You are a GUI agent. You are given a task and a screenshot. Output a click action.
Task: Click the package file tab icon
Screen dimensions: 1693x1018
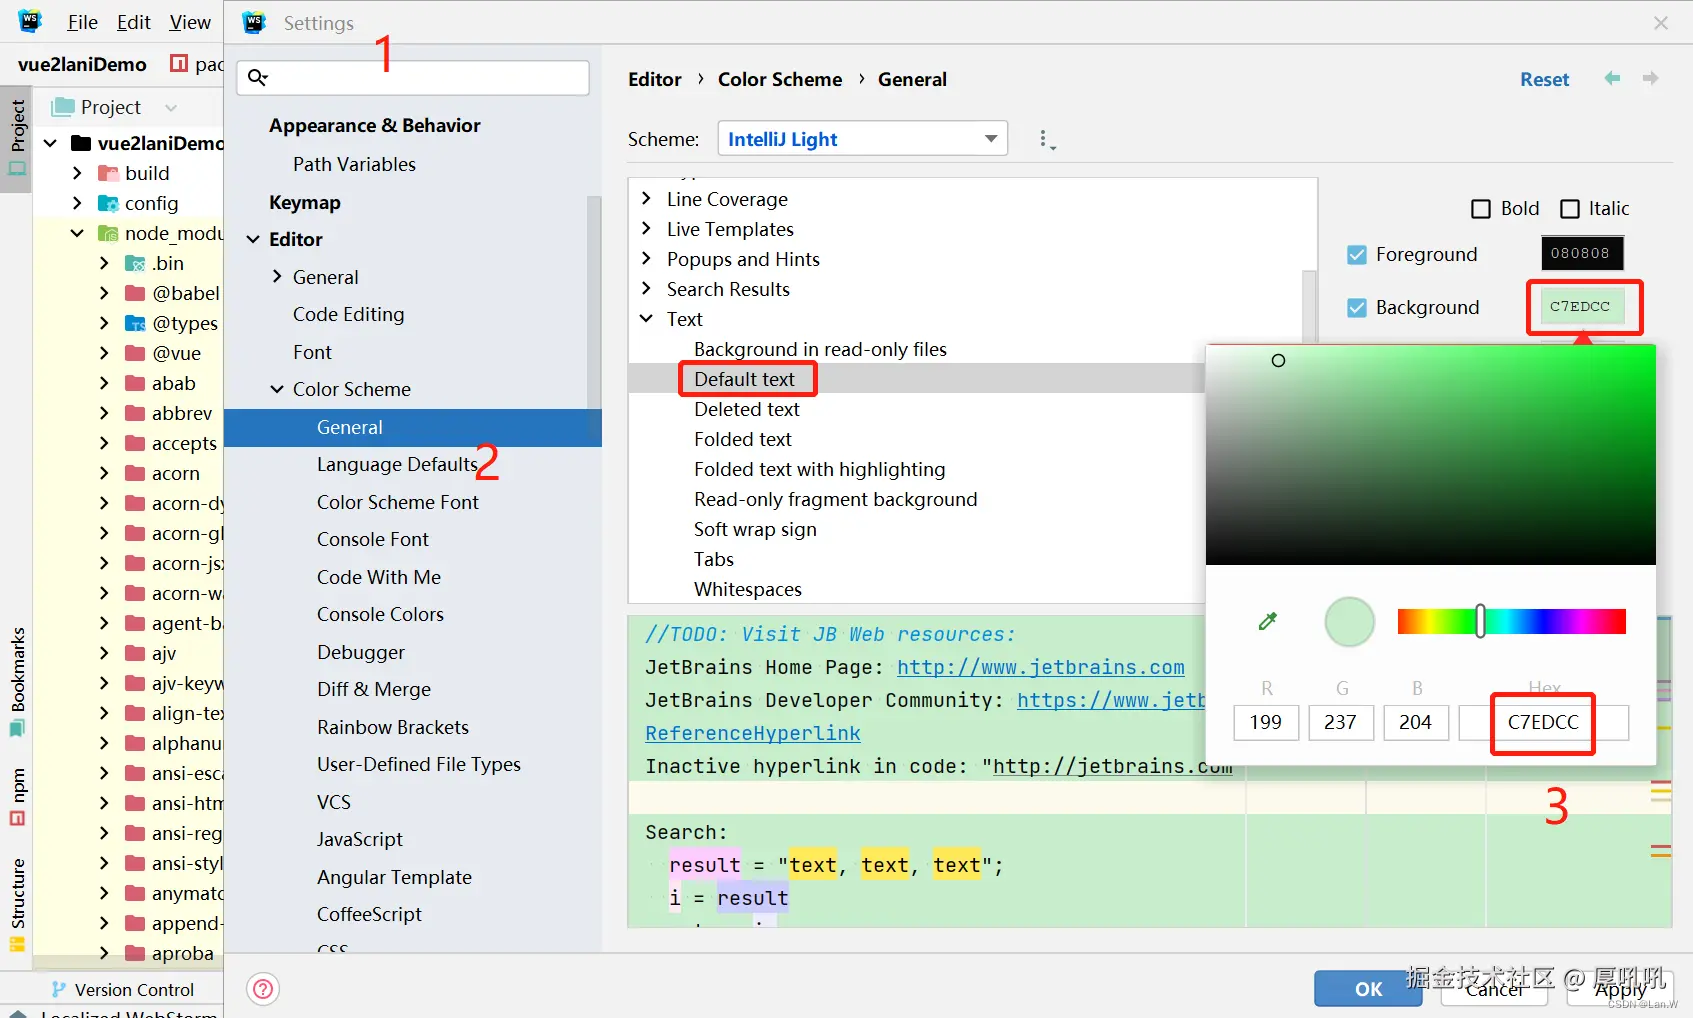179,64
